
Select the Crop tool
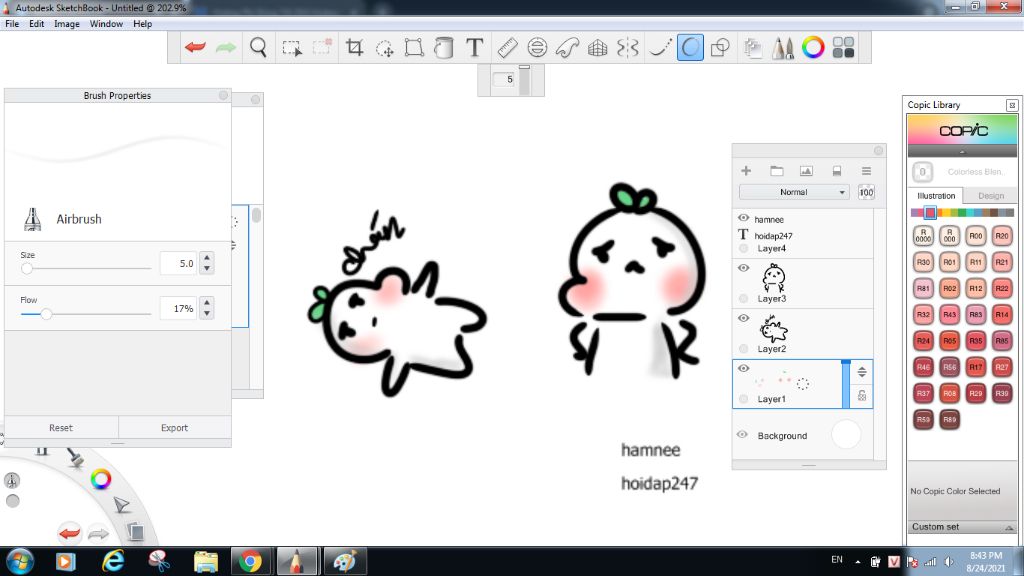pos(355,48)
